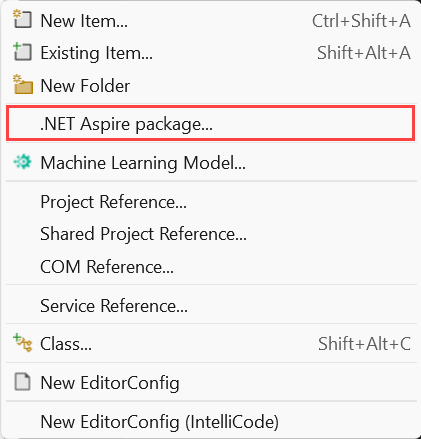
Task: Click the Shift+Alt+C shortcut hint
Action: (364, 344)
